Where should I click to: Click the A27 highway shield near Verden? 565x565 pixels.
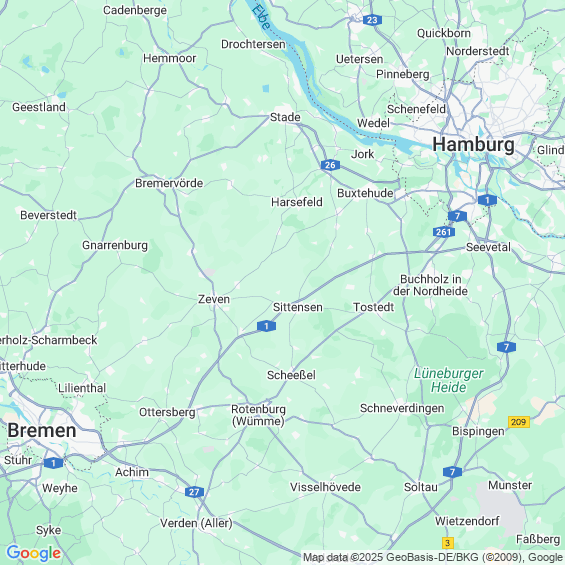[194, 492]
